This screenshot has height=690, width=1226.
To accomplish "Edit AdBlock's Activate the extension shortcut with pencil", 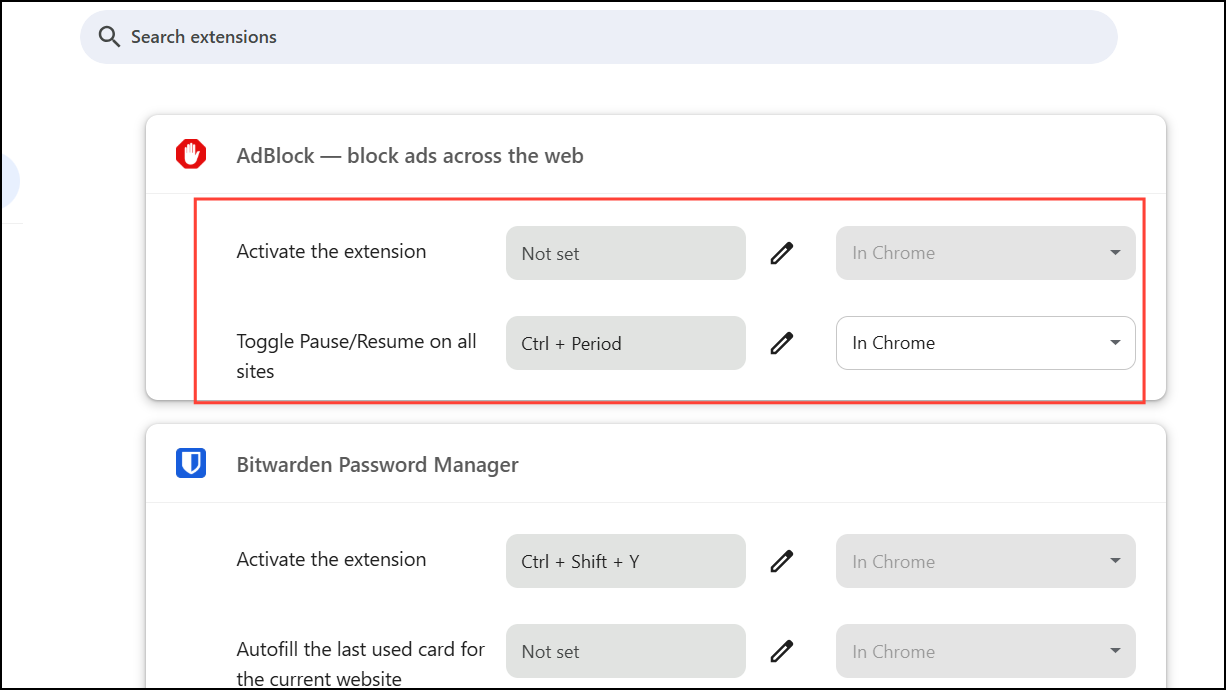I will [782, 253].
